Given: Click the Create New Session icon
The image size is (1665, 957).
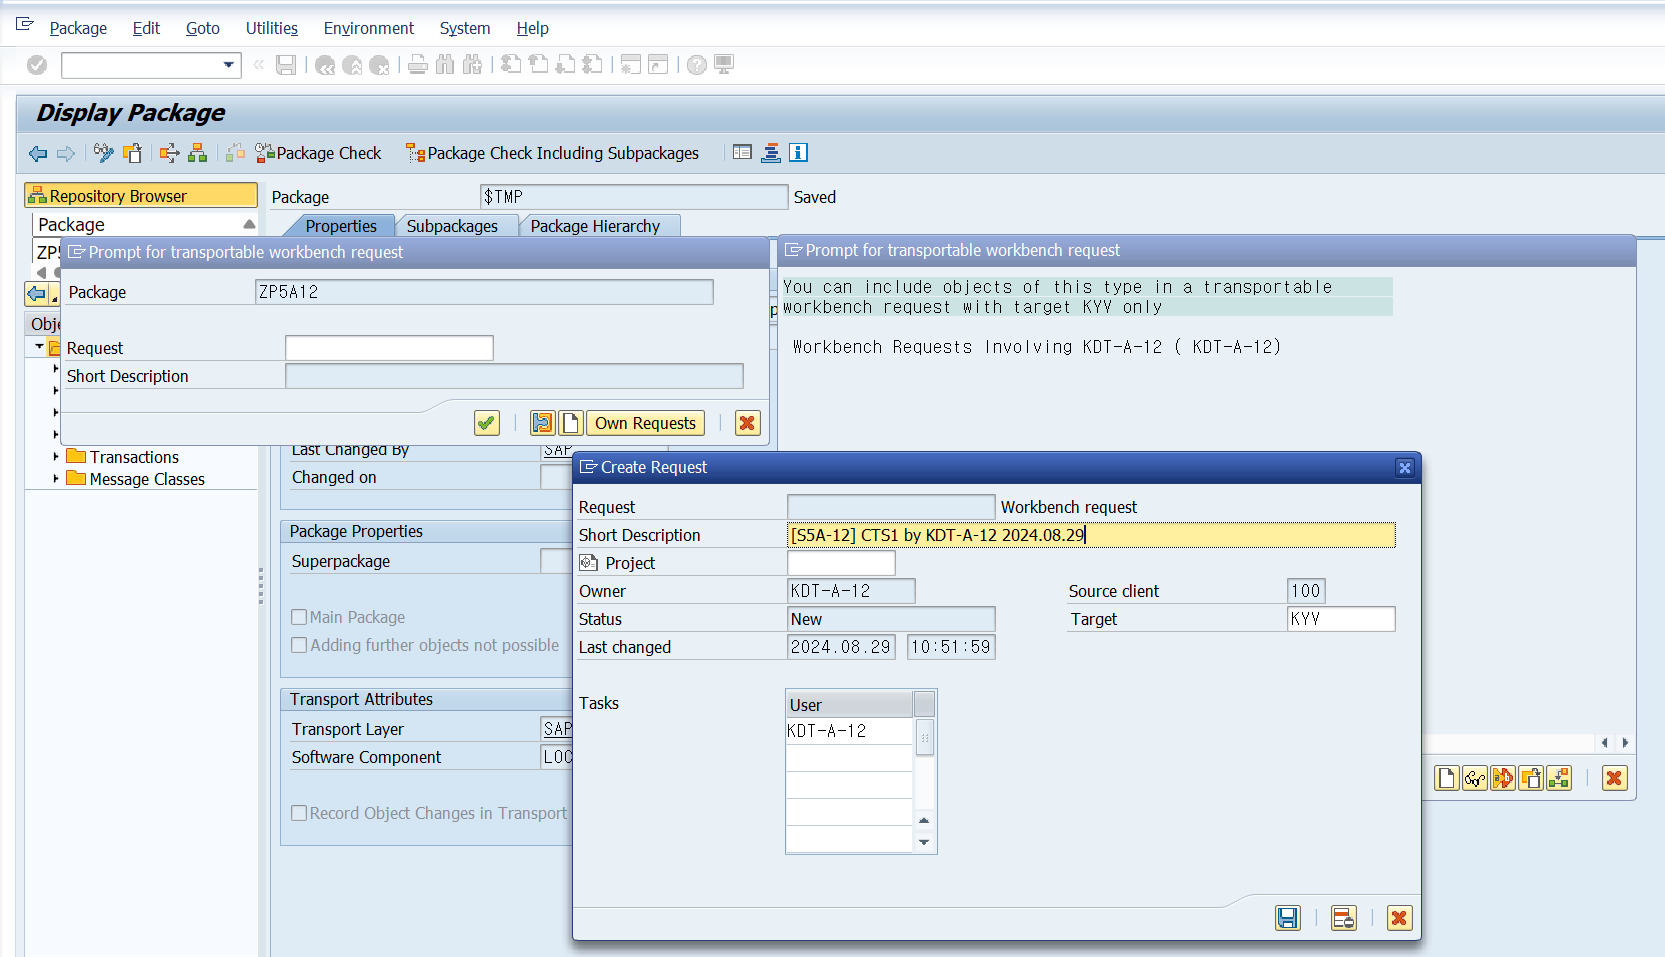Looking at the screenshot, I should pos(630,65).
